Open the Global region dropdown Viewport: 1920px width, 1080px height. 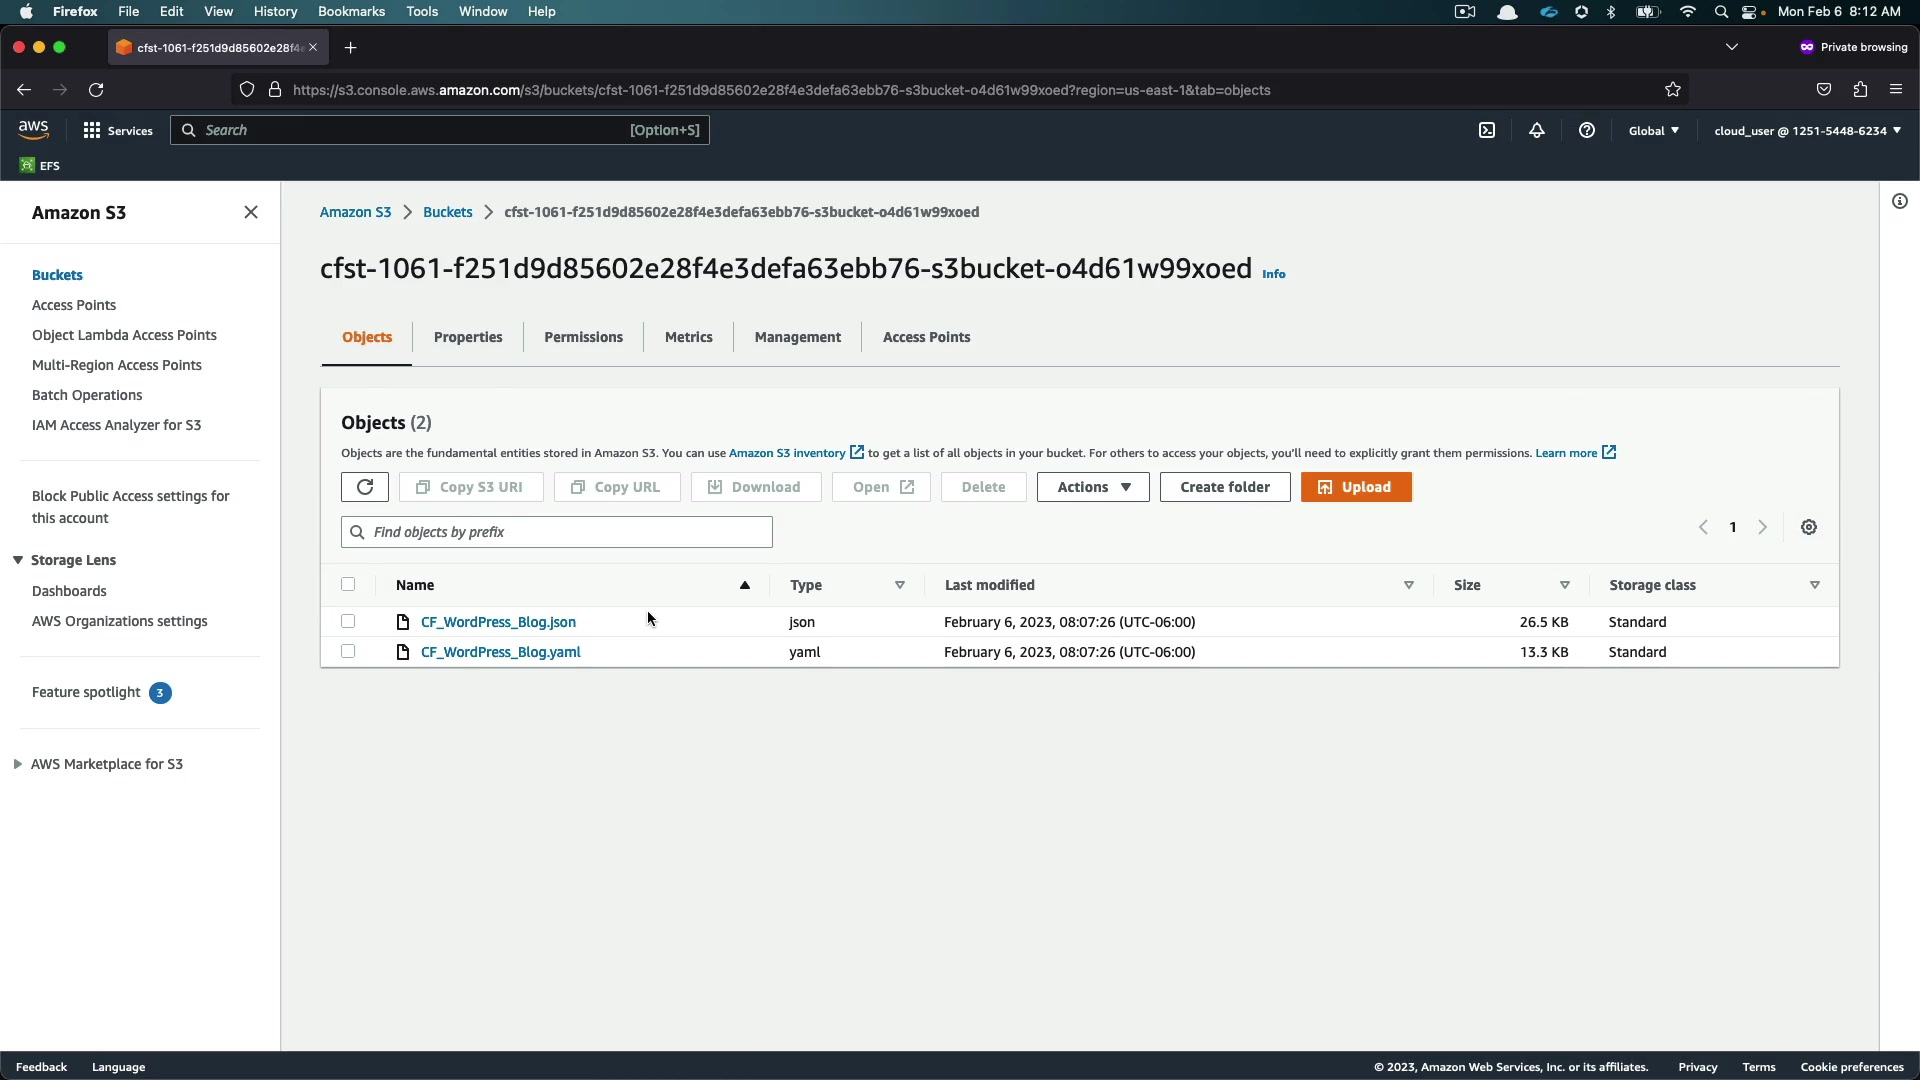[x=1654, y=130]
